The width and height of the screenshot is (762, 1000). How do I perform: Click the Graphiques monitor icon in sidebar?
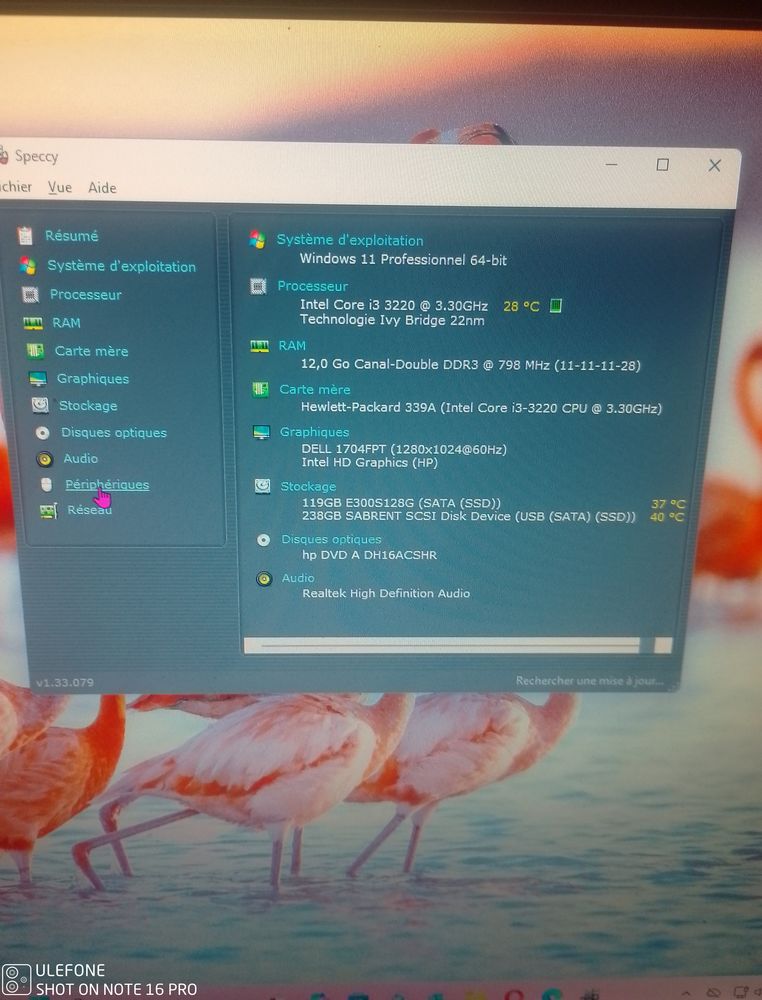pyautogui.click(x=38, y=379)
